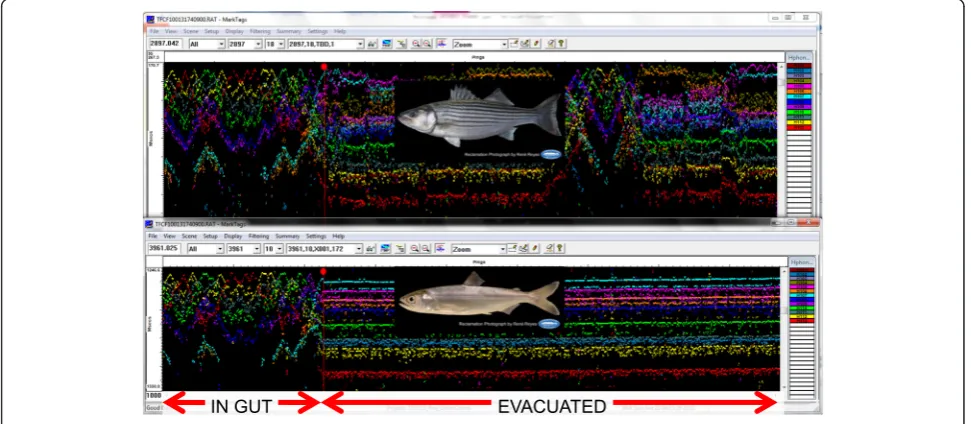This screenshot has height=424, width=971.
Task: Open View menu in lower window
Action: tap(170, 236)
